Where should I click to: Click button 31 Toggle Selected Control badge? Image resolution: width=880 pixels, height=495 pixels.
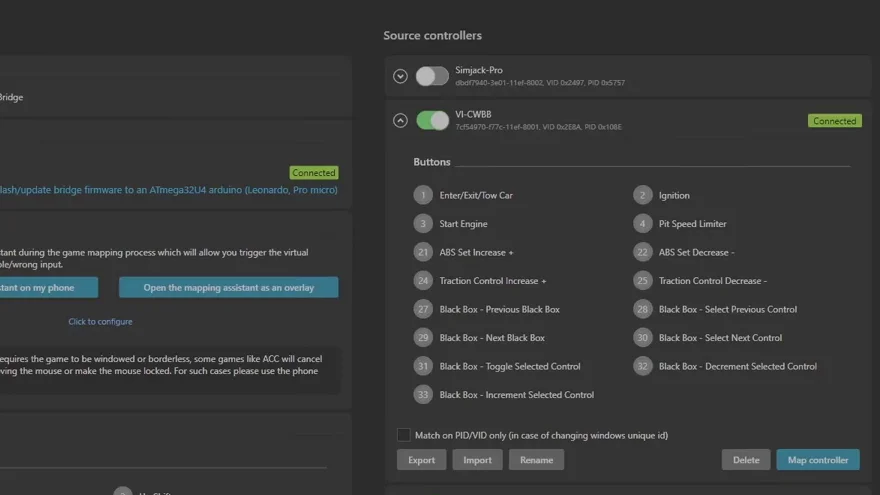pyautogui.click(x=423, y=366)
